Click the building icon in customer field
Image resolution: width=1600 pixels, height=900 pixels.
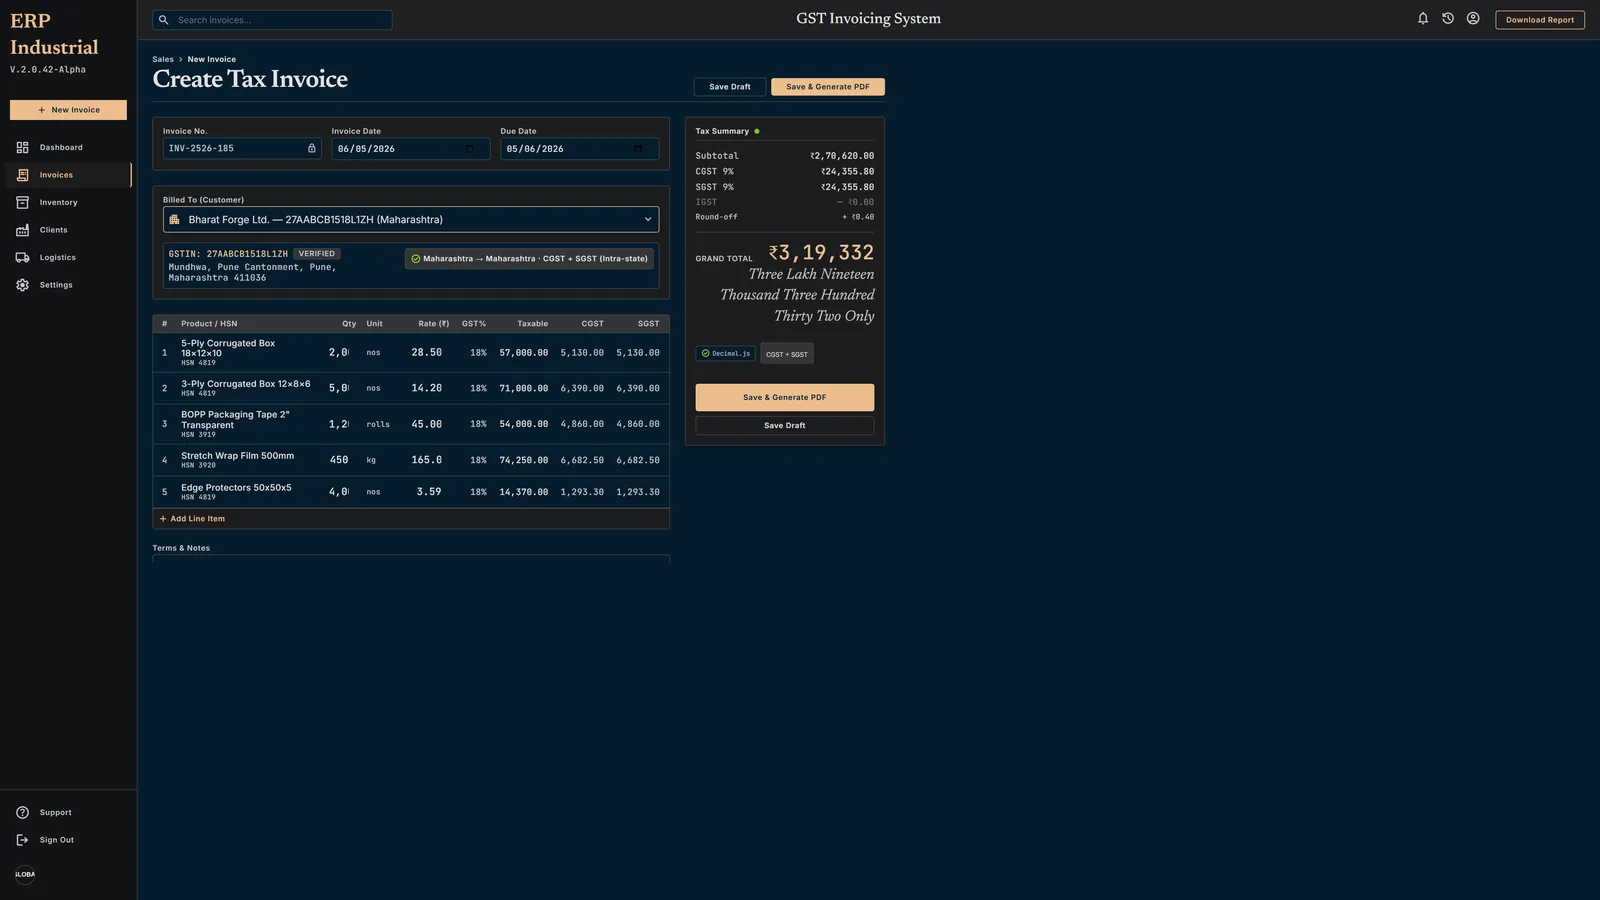[x=174, y=220]
